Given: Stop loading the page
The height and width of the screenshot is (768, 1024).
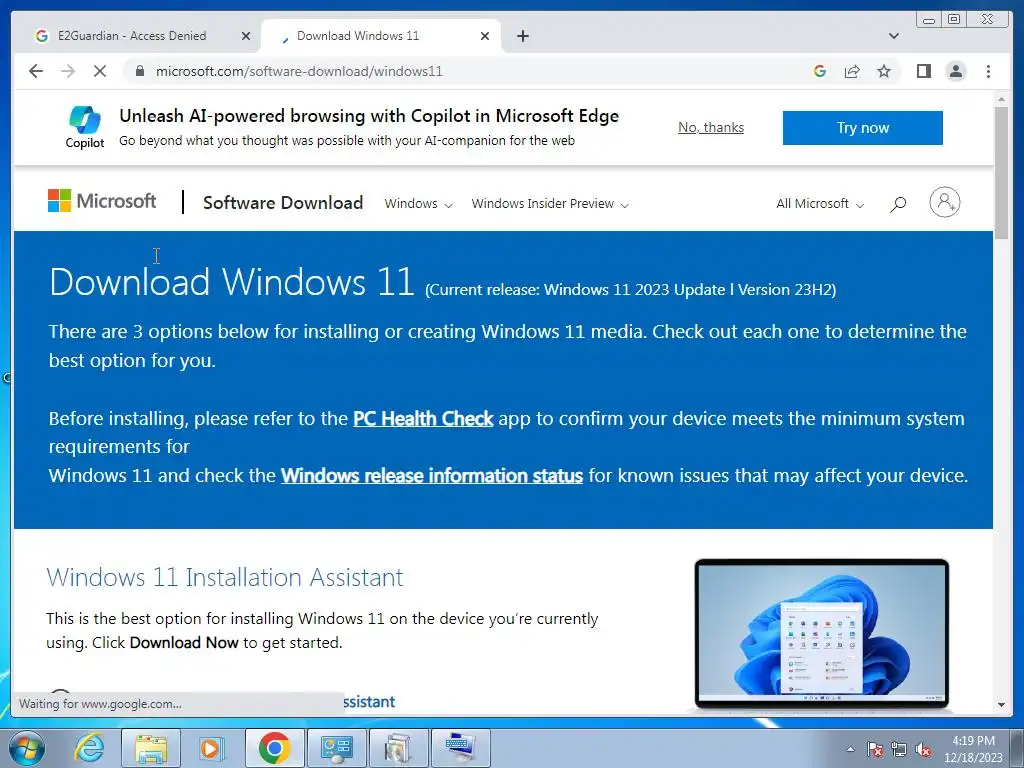Looking at the screenshot, I should 100,71.
